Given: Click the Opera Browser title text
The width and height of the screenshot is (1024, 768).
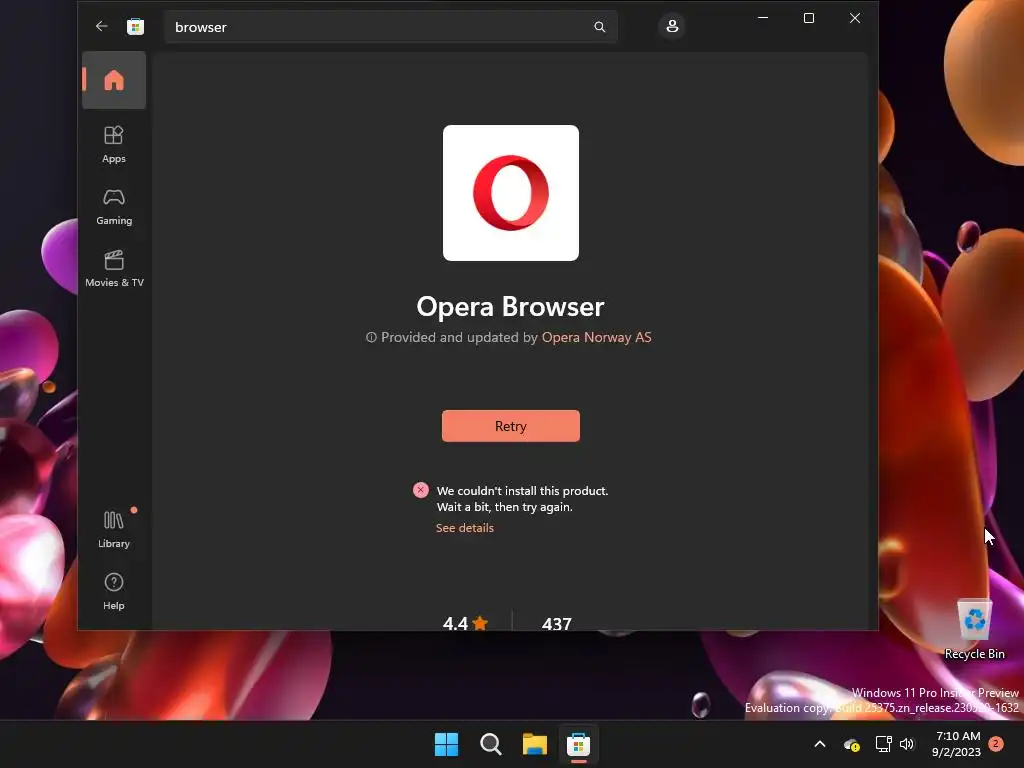Looking at the screenshot, I should coord(511,306).
